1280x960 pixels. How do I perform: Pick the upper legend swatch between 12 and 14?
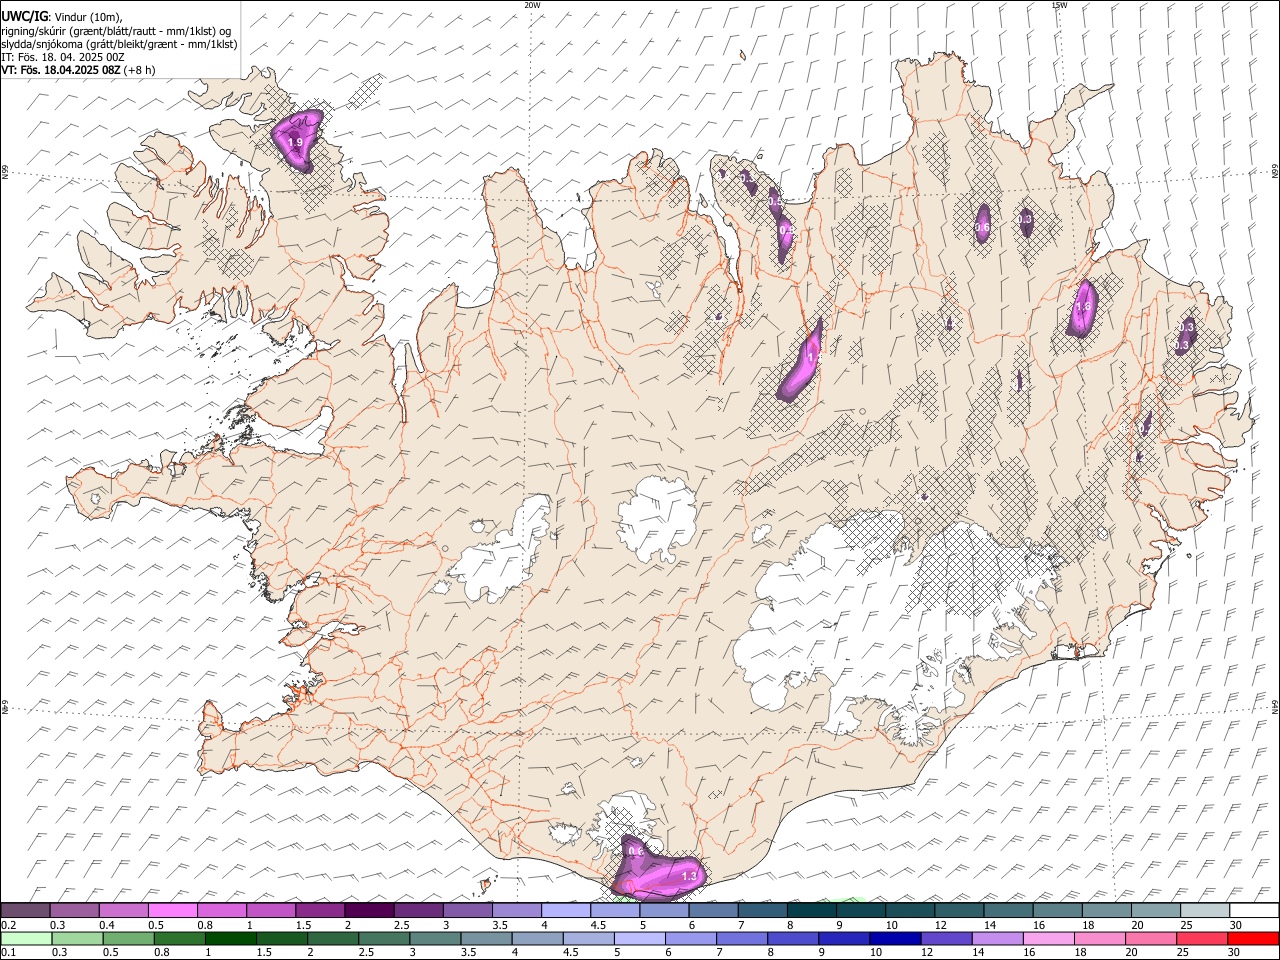pos(959,911)
